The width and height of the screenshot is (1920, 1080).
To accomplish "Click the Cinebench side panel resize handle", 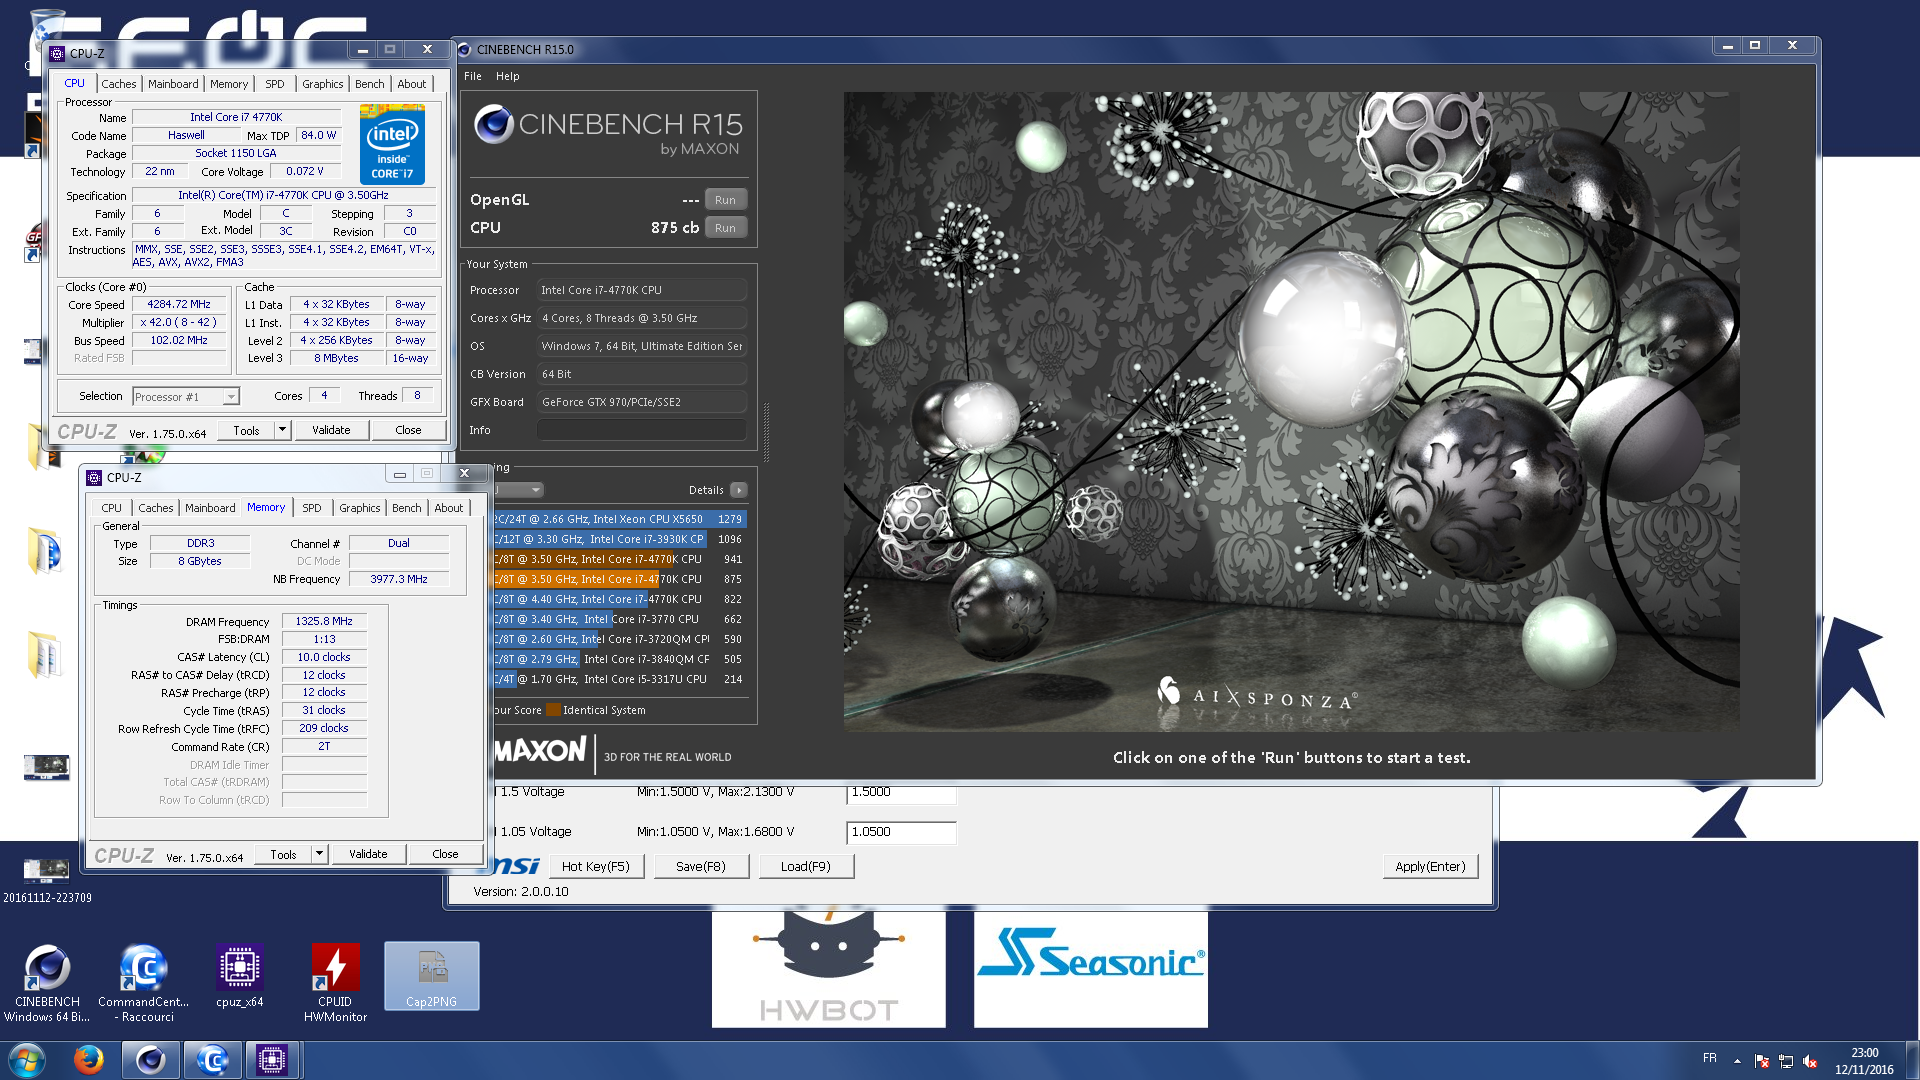I will tap(766, 432).
